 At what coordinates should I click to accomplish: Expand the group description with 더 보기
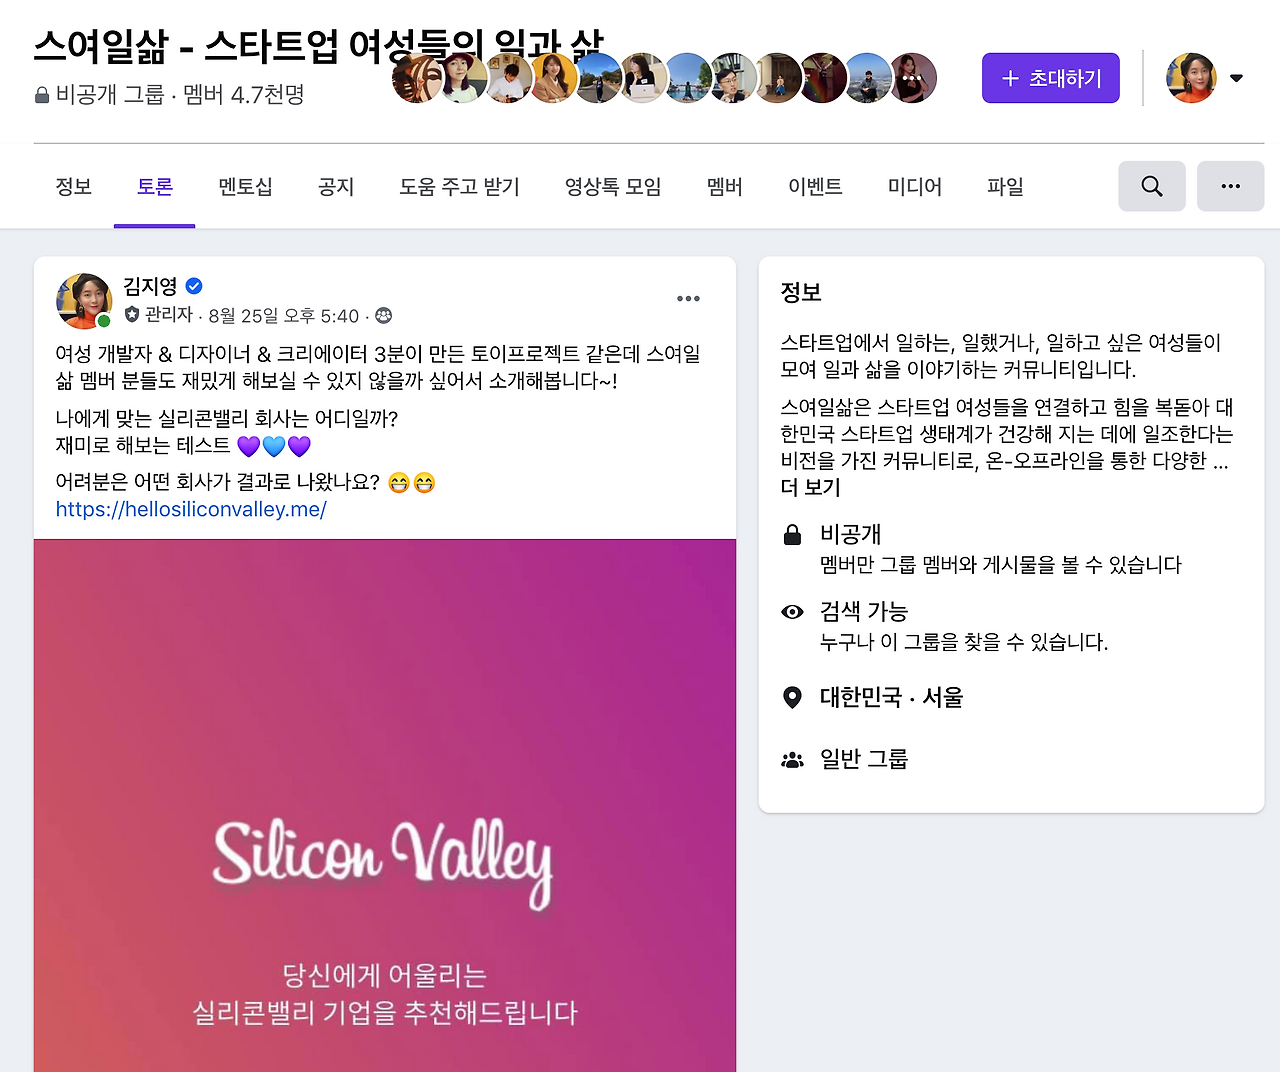810,487
